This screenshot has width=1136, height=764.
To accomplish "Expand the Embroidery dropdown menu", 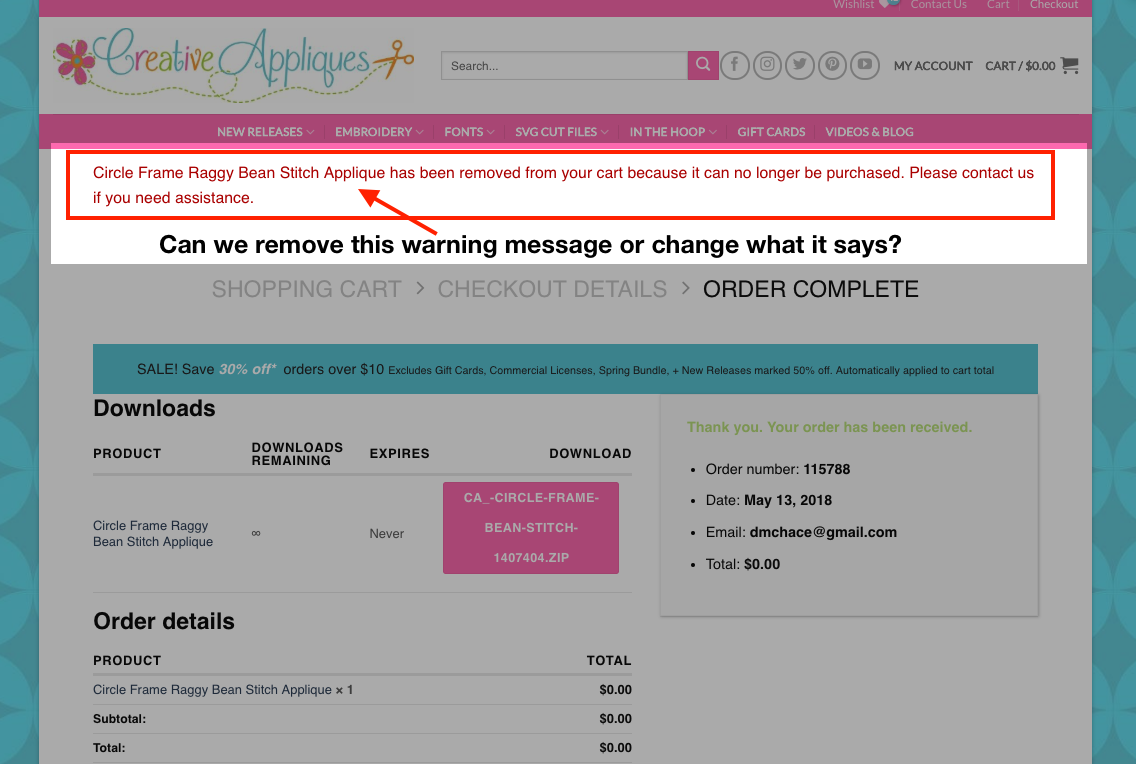I will coord(378,132).
